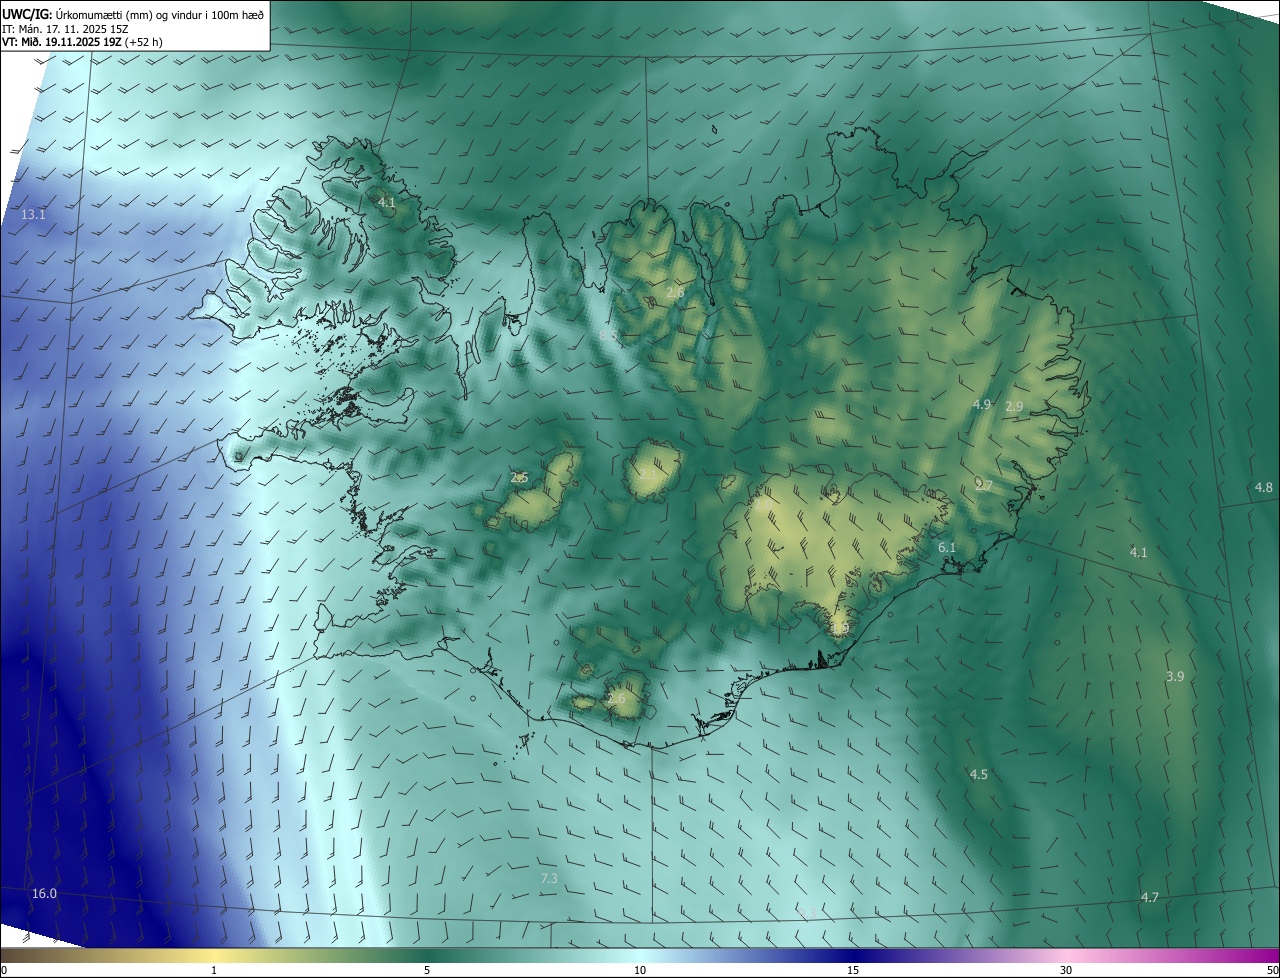Viewport: 1280px width, 978px height.
Task: Click the title text 'UWC/IG: Úrkomumætti (mm)'
Action: coord(78,15)
